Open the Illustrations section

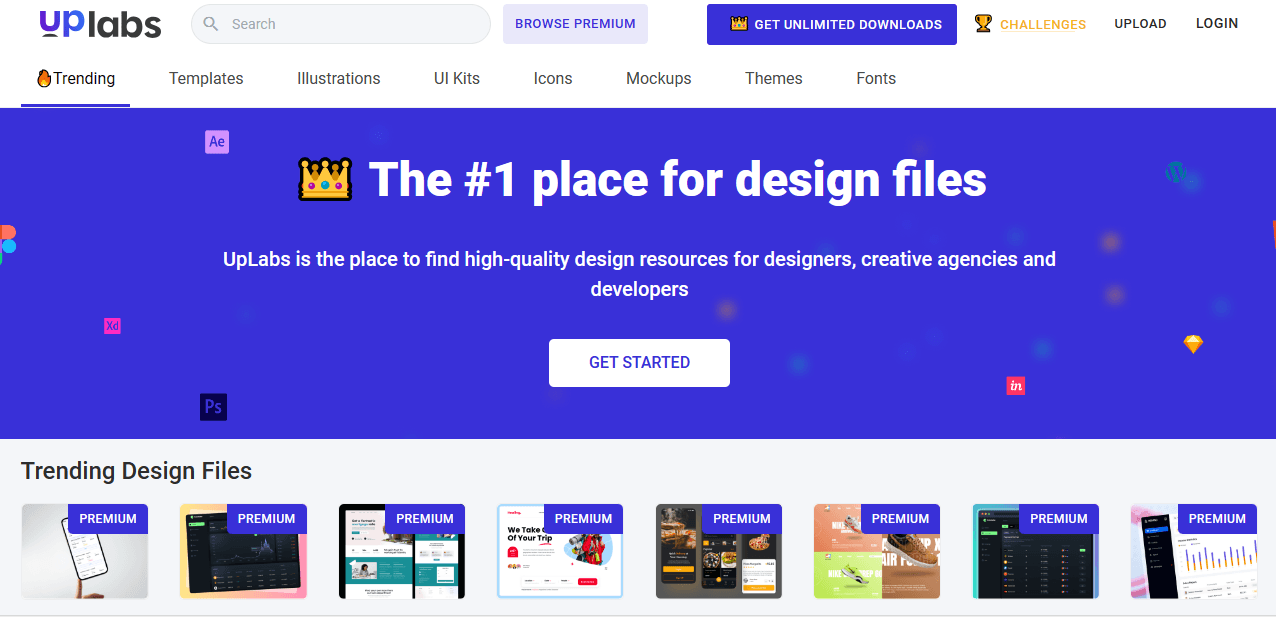(x=338, y=78)
